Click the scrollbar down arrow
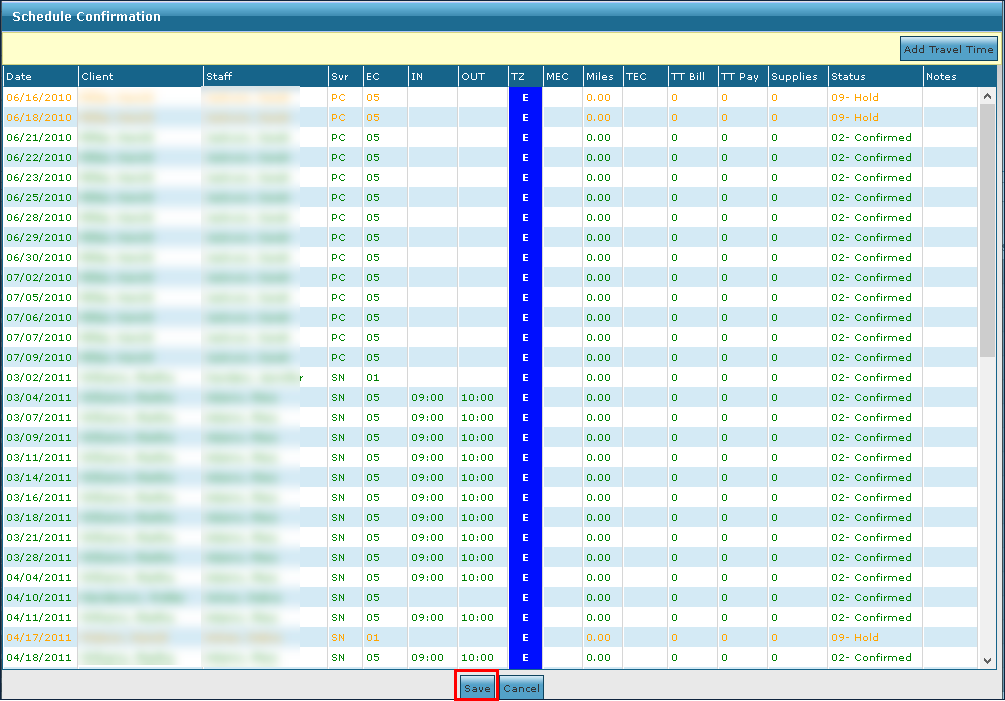Screen dimensions: 1005x701 pos(987,660)
